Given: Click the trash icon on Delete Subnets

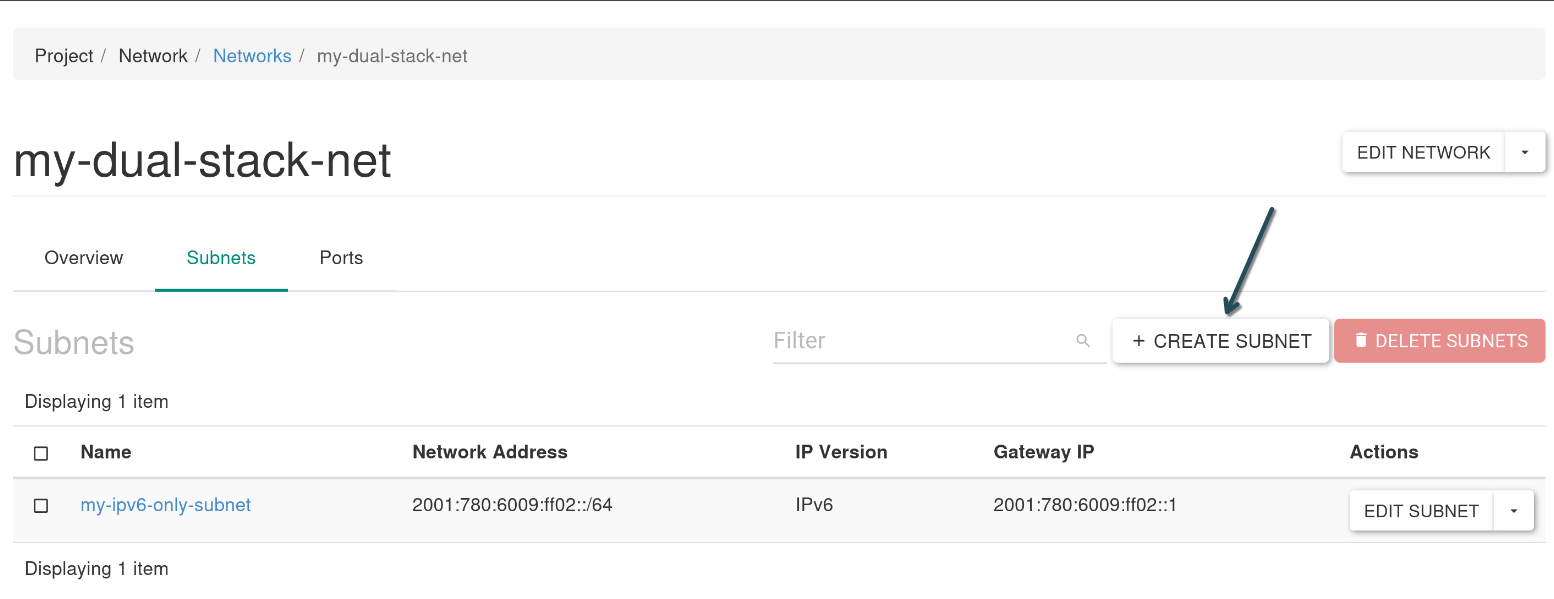Looking at the screenshot, I should coord(1360,340).
